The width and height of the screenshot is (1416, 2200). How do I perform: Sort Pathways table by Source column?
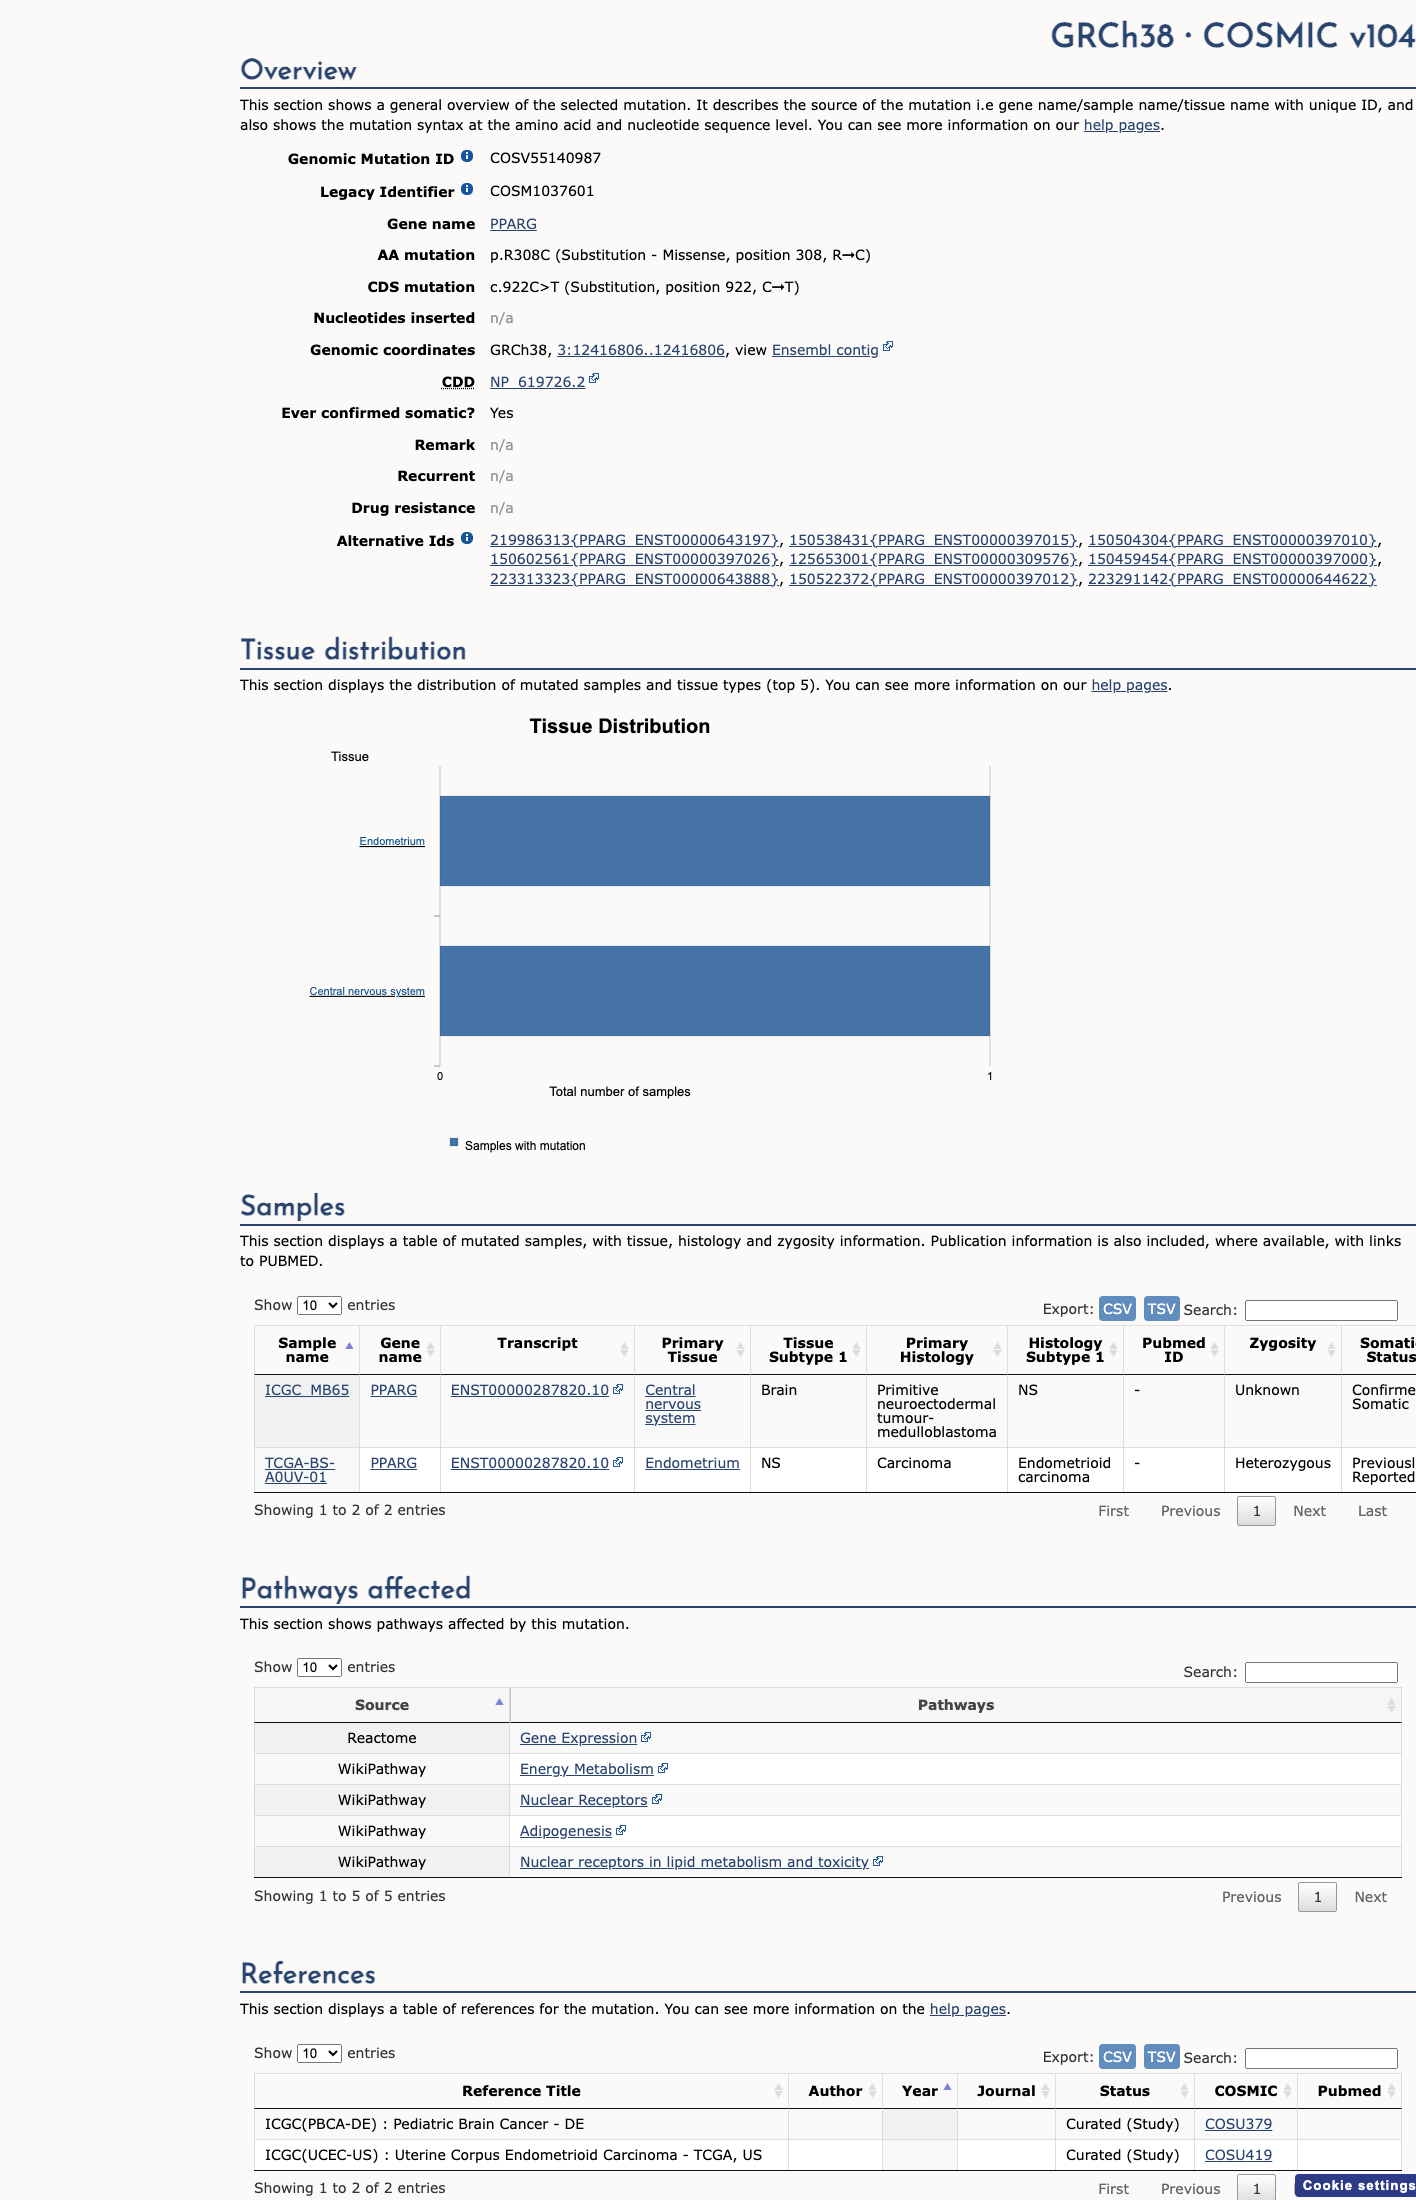[x=382, y=1705]
